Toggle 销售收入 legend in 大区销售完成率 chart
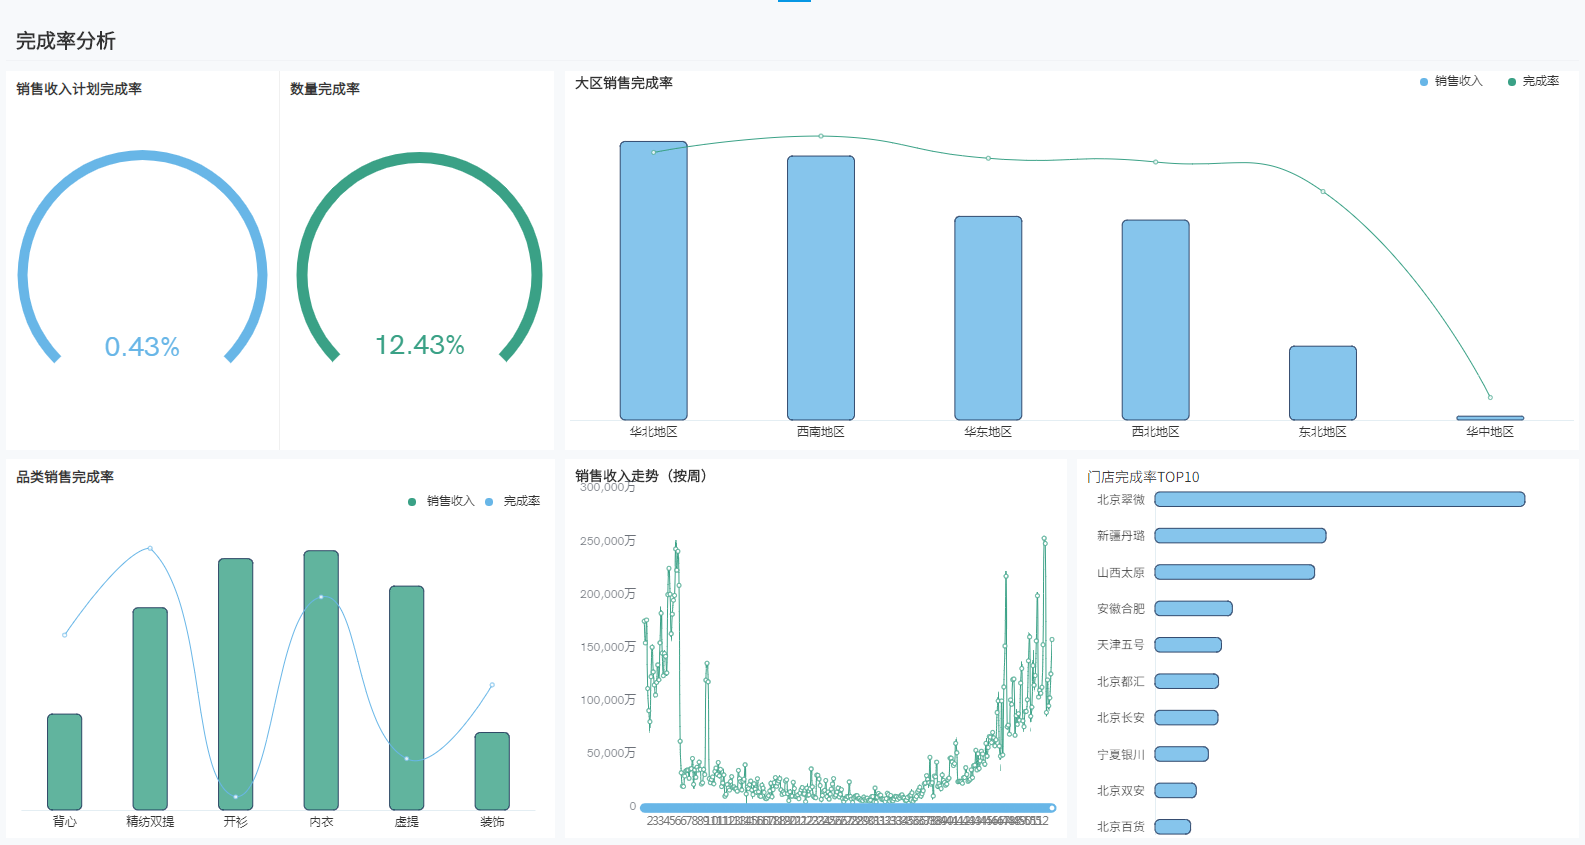This screenshot has height=845, width=1585. pyautogui.click(x=1450, y=82)
